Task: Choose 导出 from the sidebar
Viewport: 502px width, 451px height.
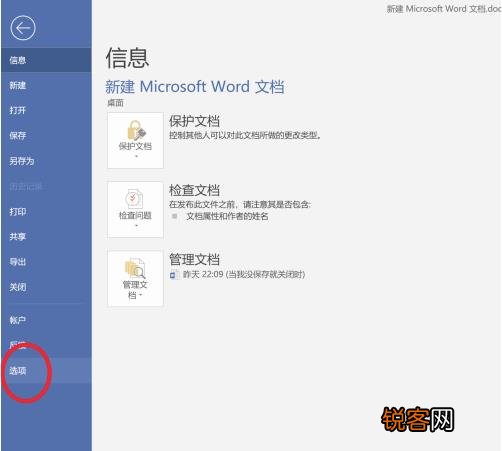Action: [x=46, y=262]
